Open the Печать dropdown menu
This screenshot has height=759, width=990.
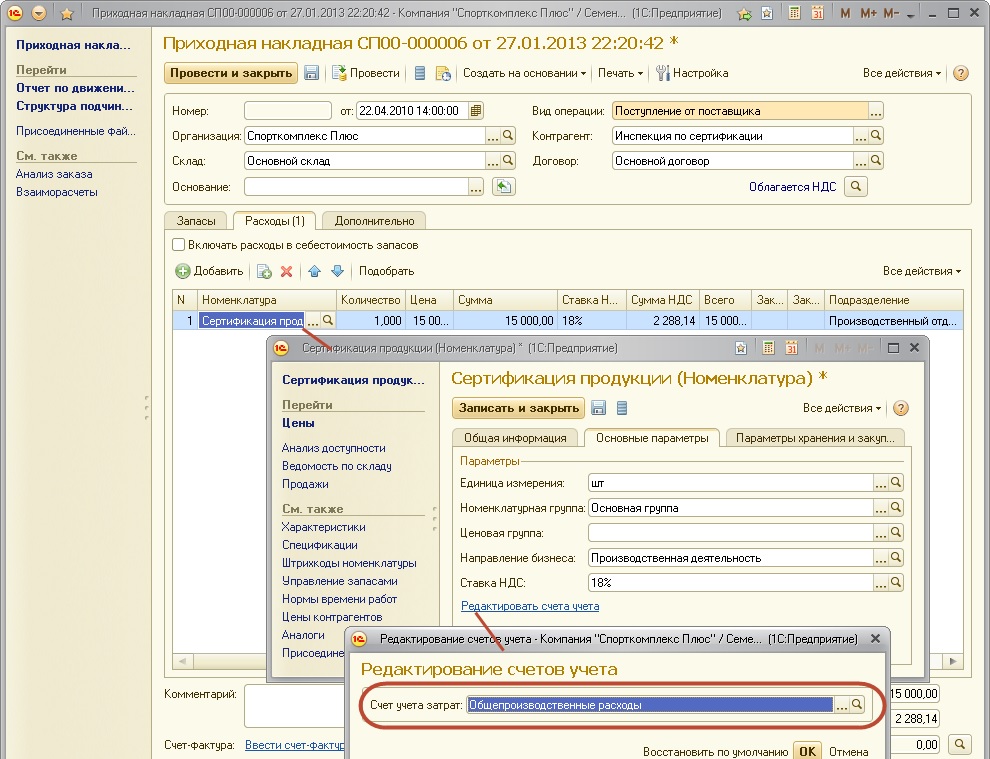(x=620, y=73)
